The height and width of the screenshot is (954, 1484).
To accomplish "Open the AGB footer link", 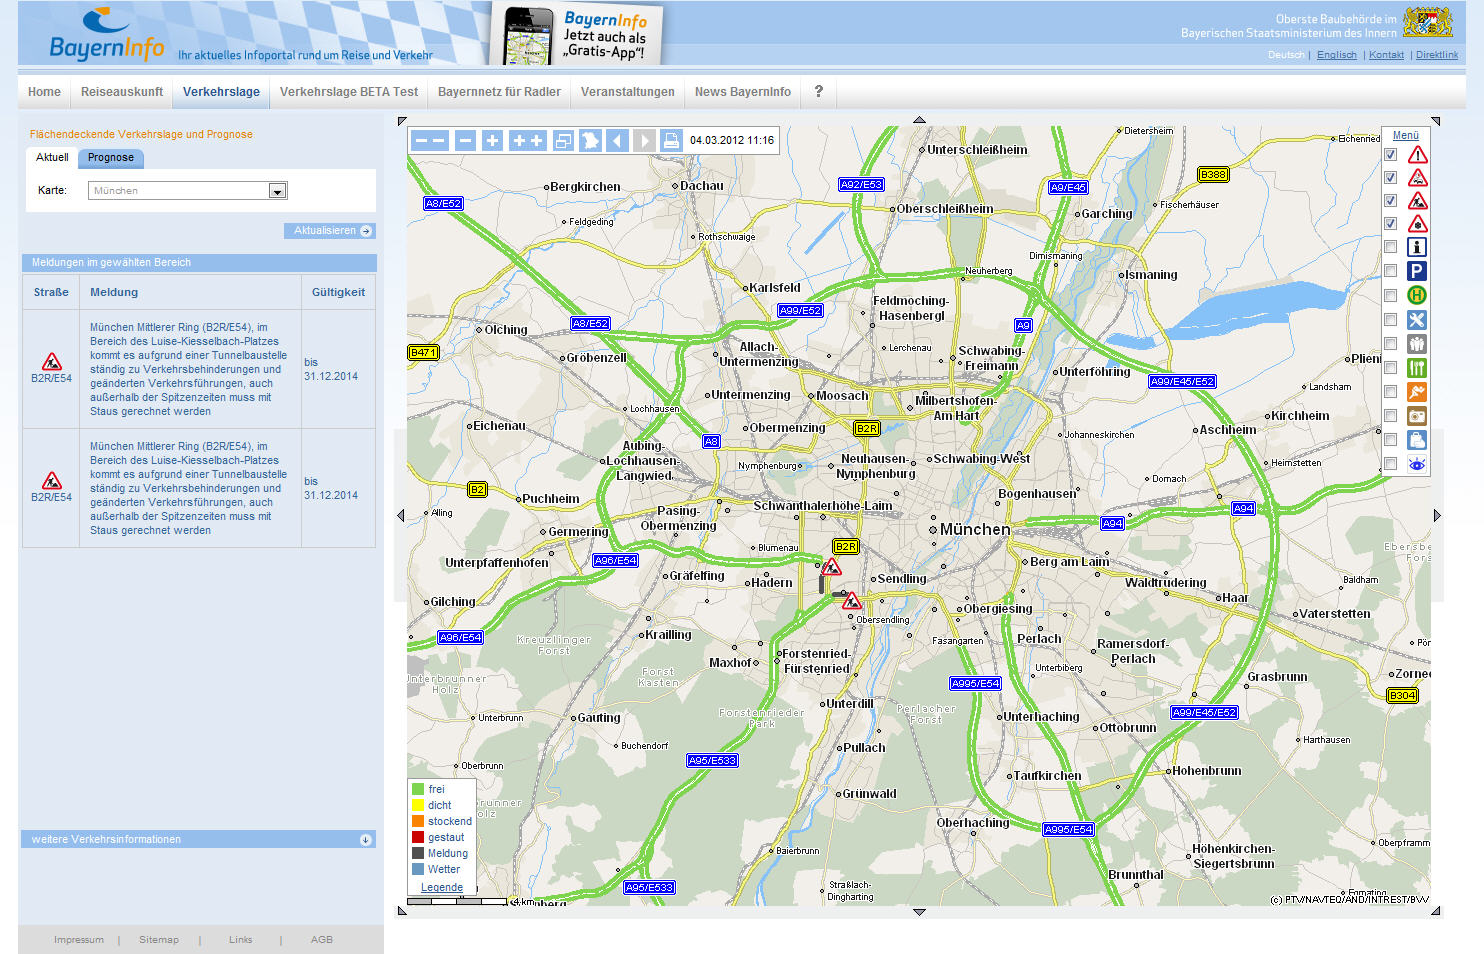I will (322, 940).
